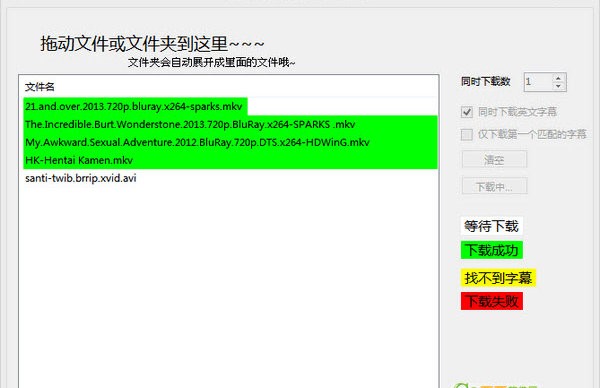This screenshot has height=388, width=600.
Task: Click the 同时下载数 label
Action: [x=486, y=82]
